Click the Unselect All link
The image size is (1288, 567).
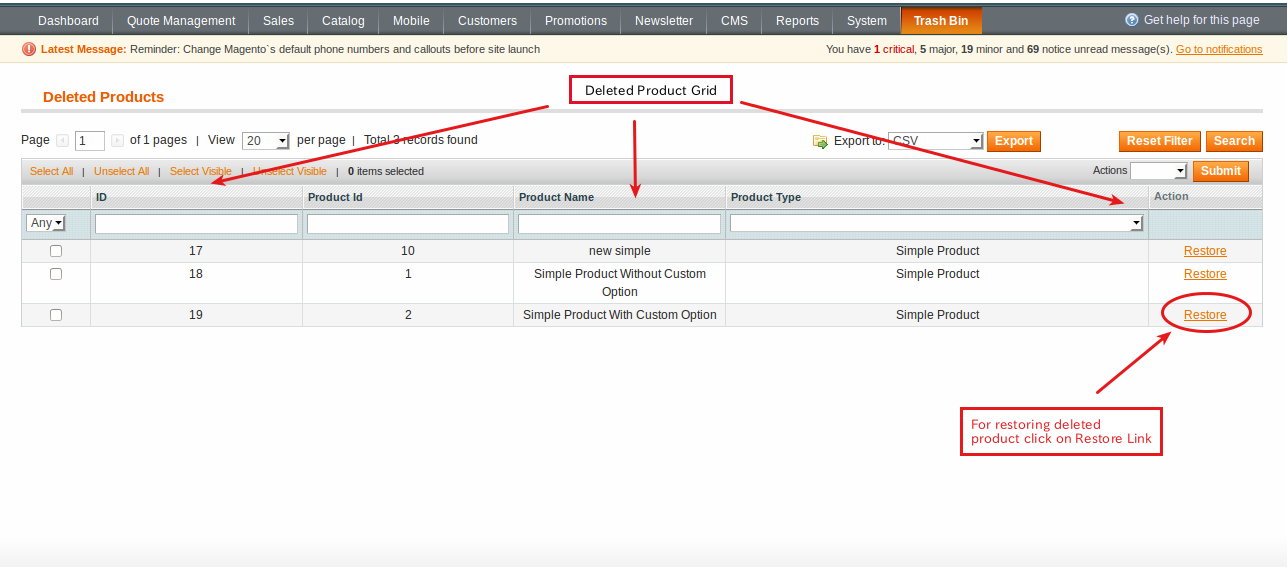[122, 171]
